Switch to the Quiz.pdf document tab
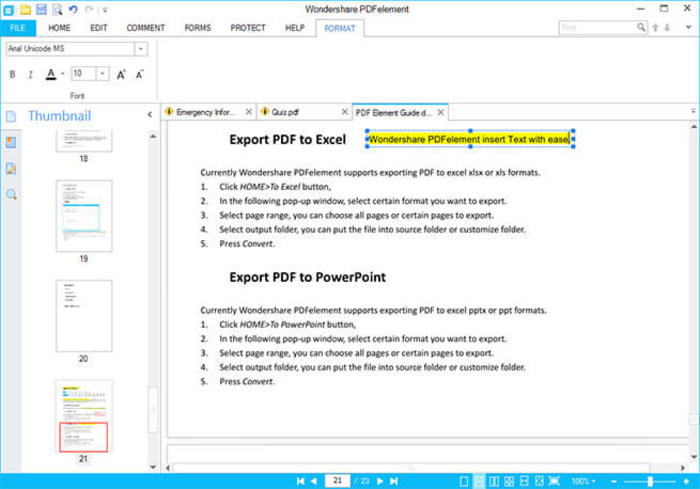Image resolution: width=700 pixels, height=489 pixels. click(x=286, y=112)
